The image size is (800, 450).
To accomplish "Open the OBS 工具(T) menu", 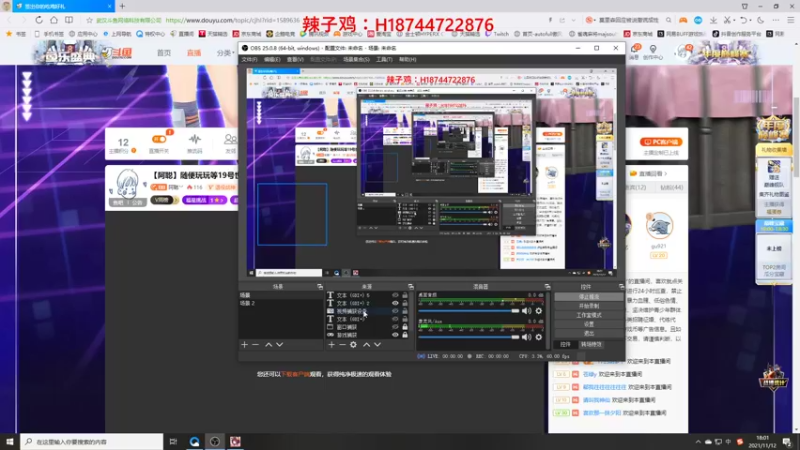I will click(384, 60).
